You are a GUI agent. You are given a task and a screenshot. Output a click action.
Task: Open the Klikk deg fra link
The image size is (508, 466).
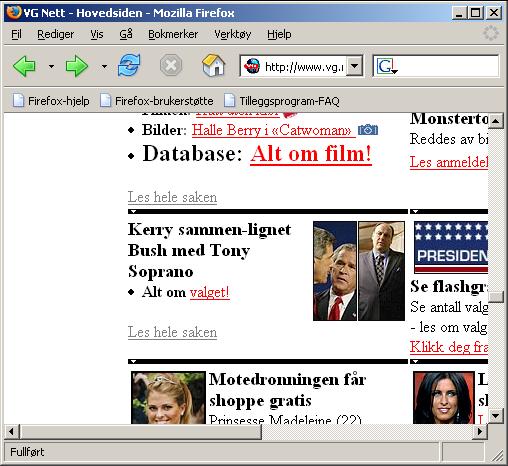[x=449, y=347]
